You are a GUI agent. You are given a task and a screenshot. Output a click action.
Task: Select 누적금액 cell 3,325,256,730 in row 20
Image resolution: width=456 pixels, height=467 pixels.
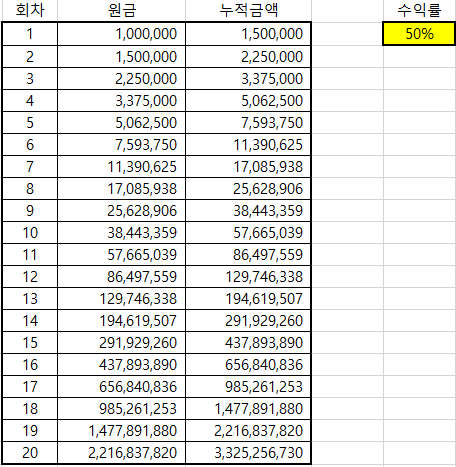coord(248,453)
